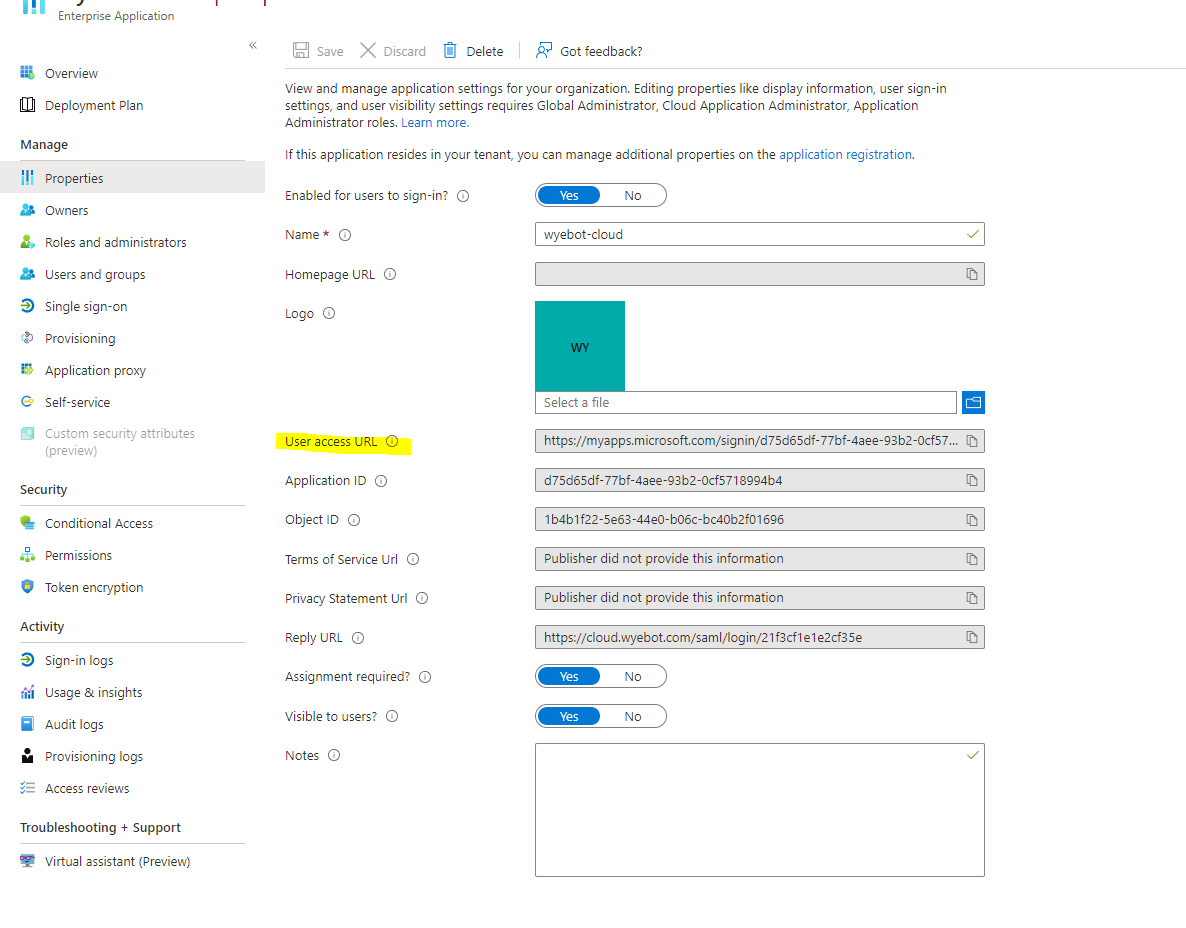Set Visible to users to No
The image size is (1186, 928).
click(633, 716)
